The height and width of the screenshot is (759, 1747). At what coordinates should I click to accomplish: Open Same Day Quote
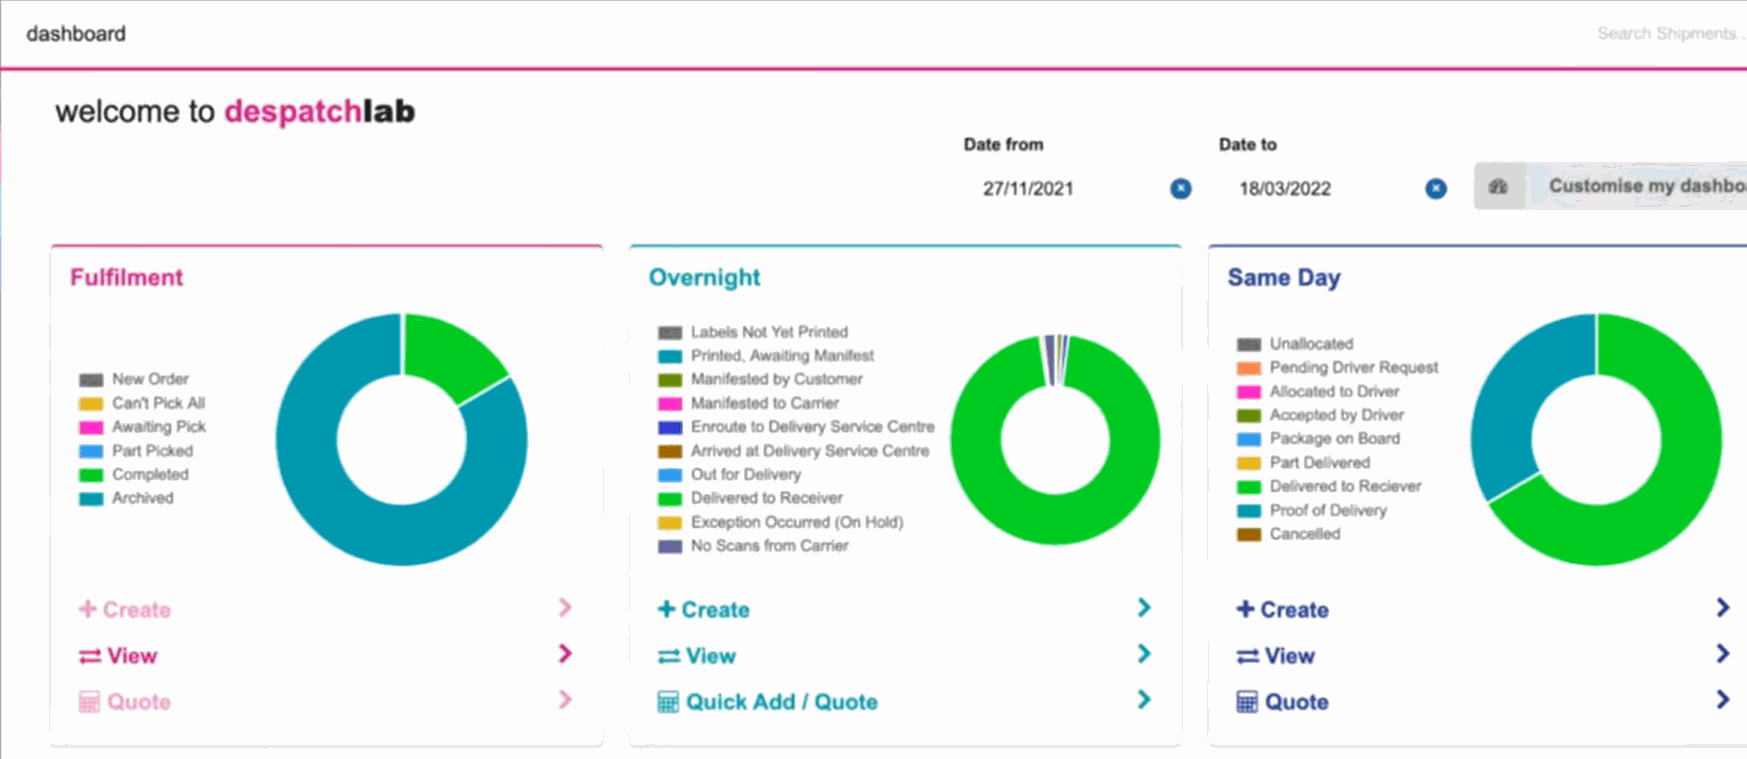click(1283, 701)
